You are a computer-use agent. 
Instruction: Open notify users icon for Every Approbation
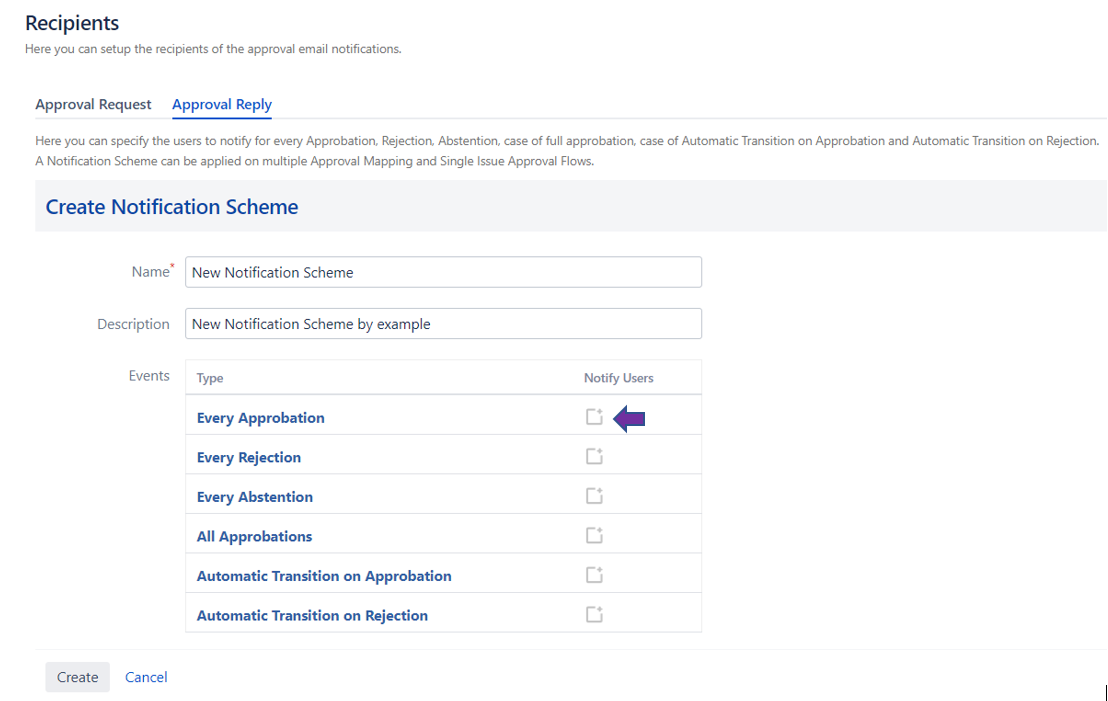tap(594, 417)
